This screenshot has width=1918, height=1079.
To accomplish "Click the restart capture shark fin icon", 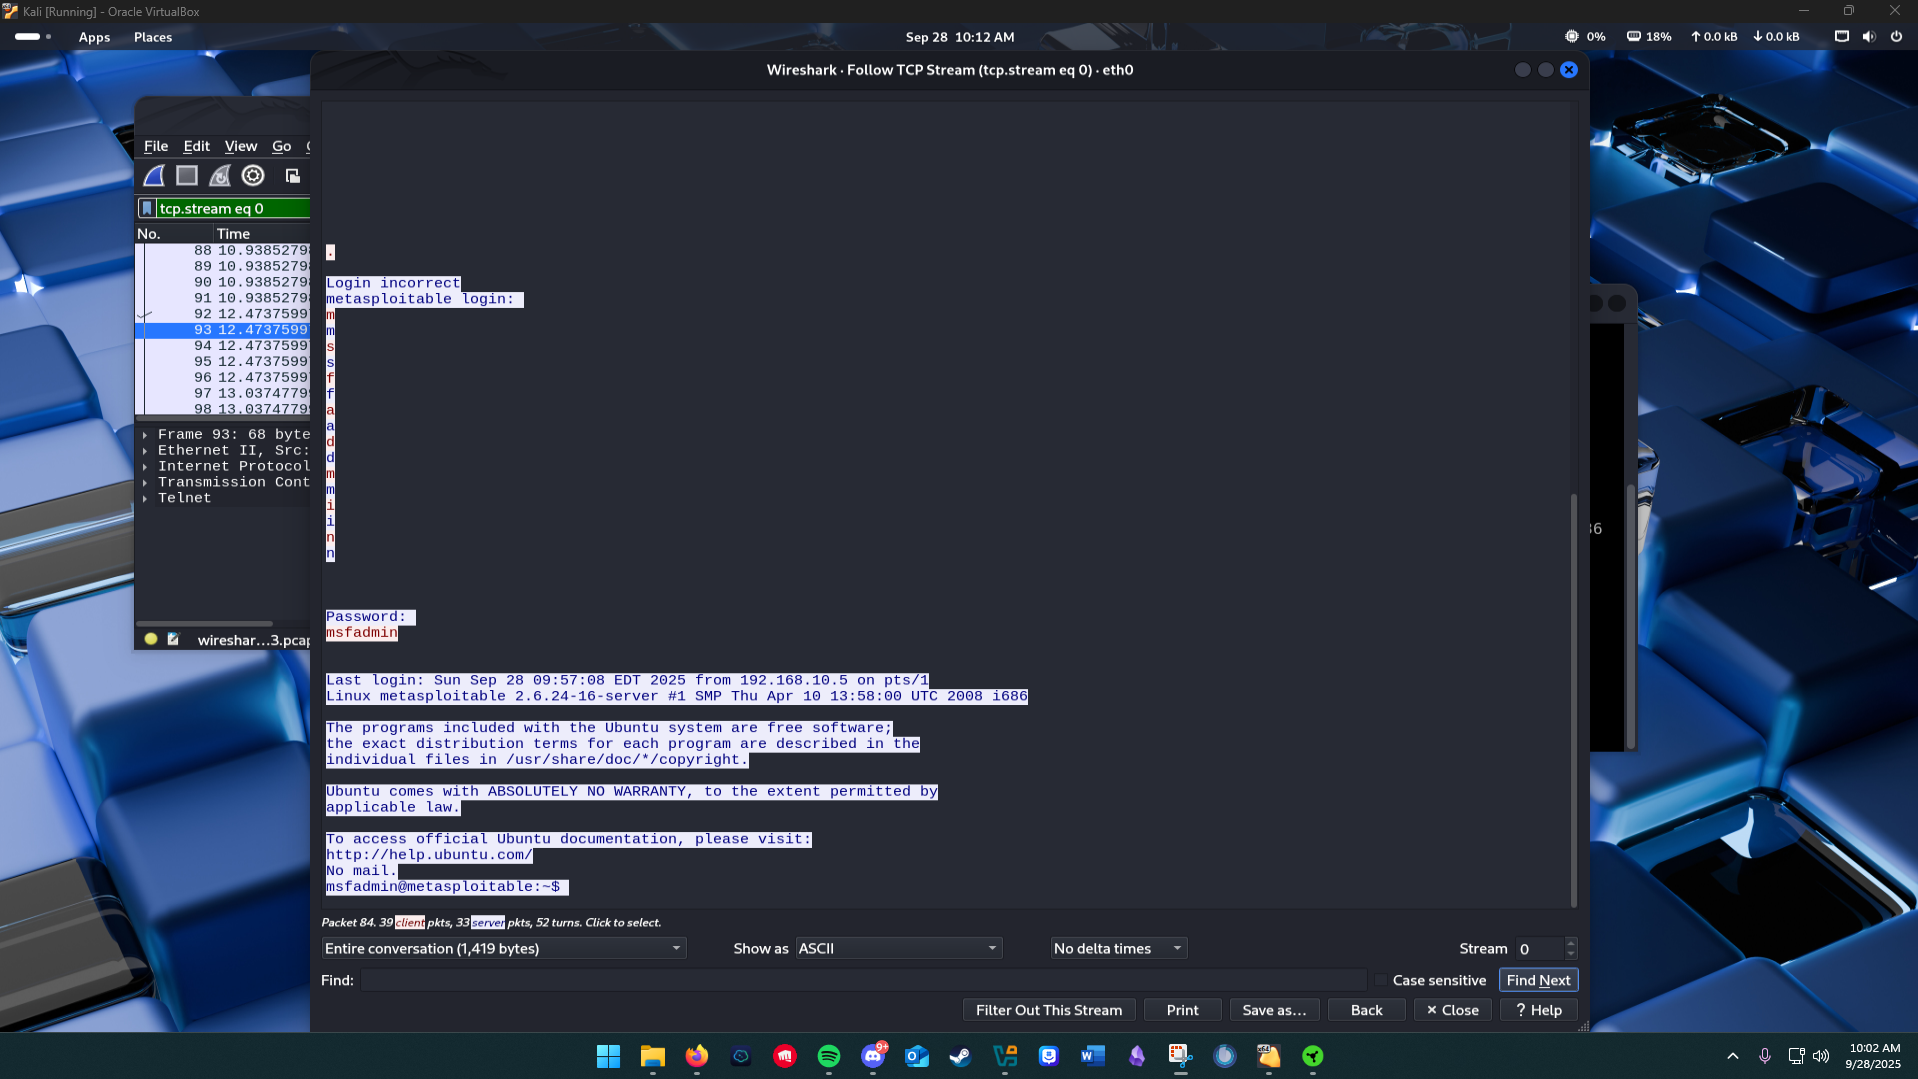I will click(220, 176).
